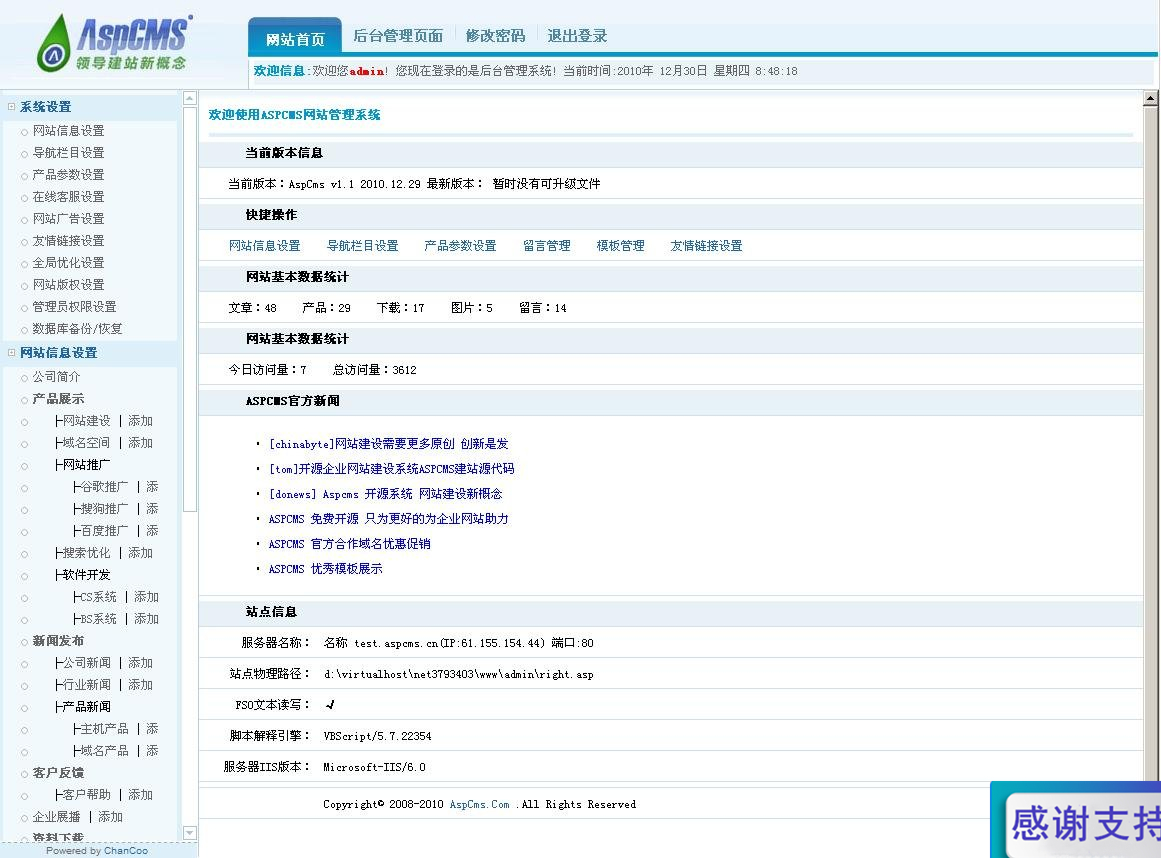Screen dimensions: 1161x858
Task: Open the [donews] Aspcms news link
Action: (x=386, y=494)
